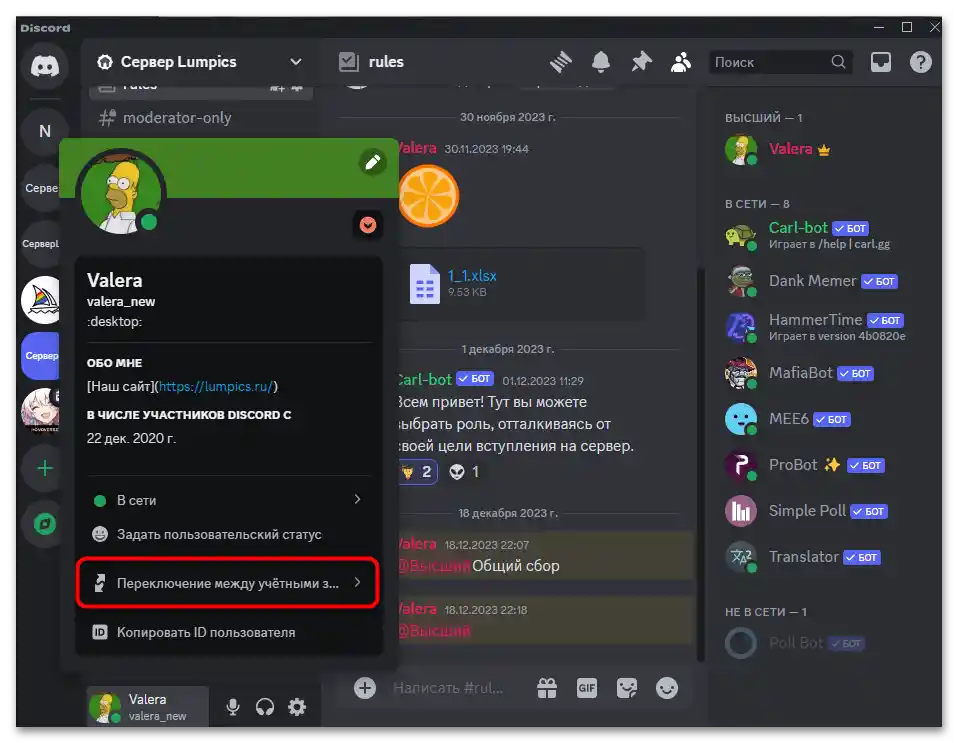Add attachment plus button in message box
This screenshot has width=958, height=743.
(x=365, y=688)
